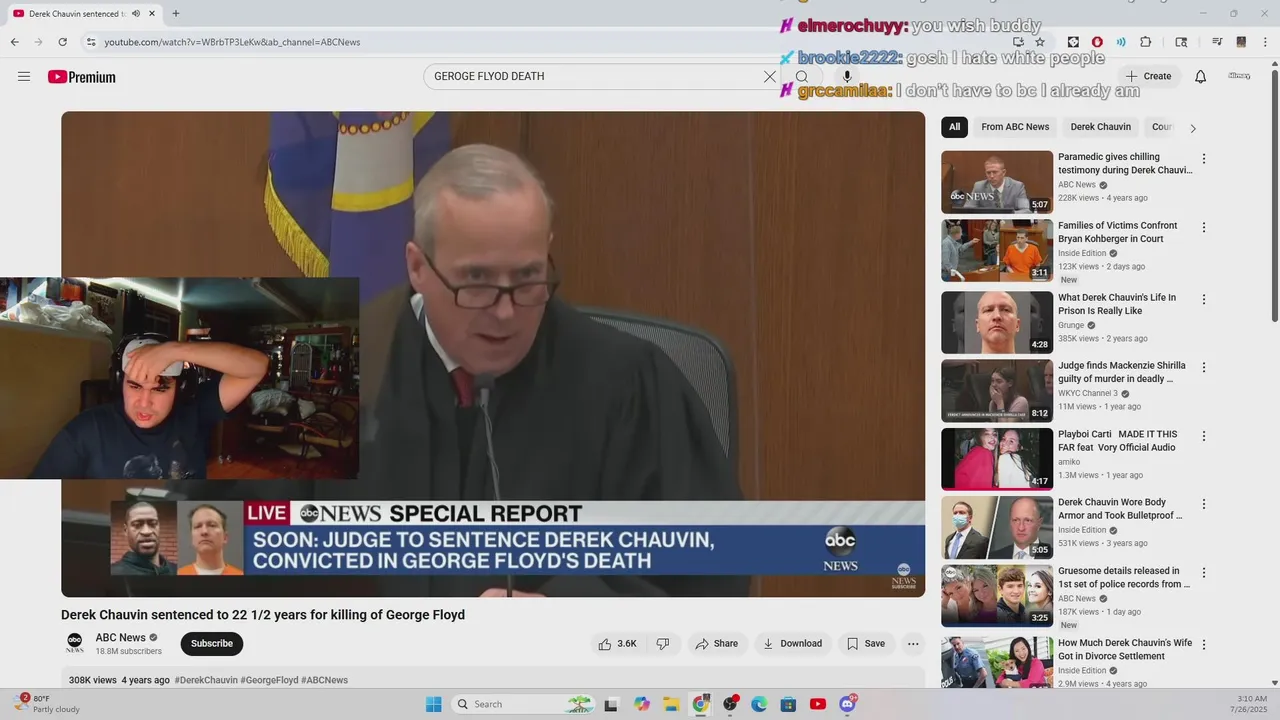1280x720 pixels.
Task: Open ABC News channel avatar
Action: coord(75,643)
